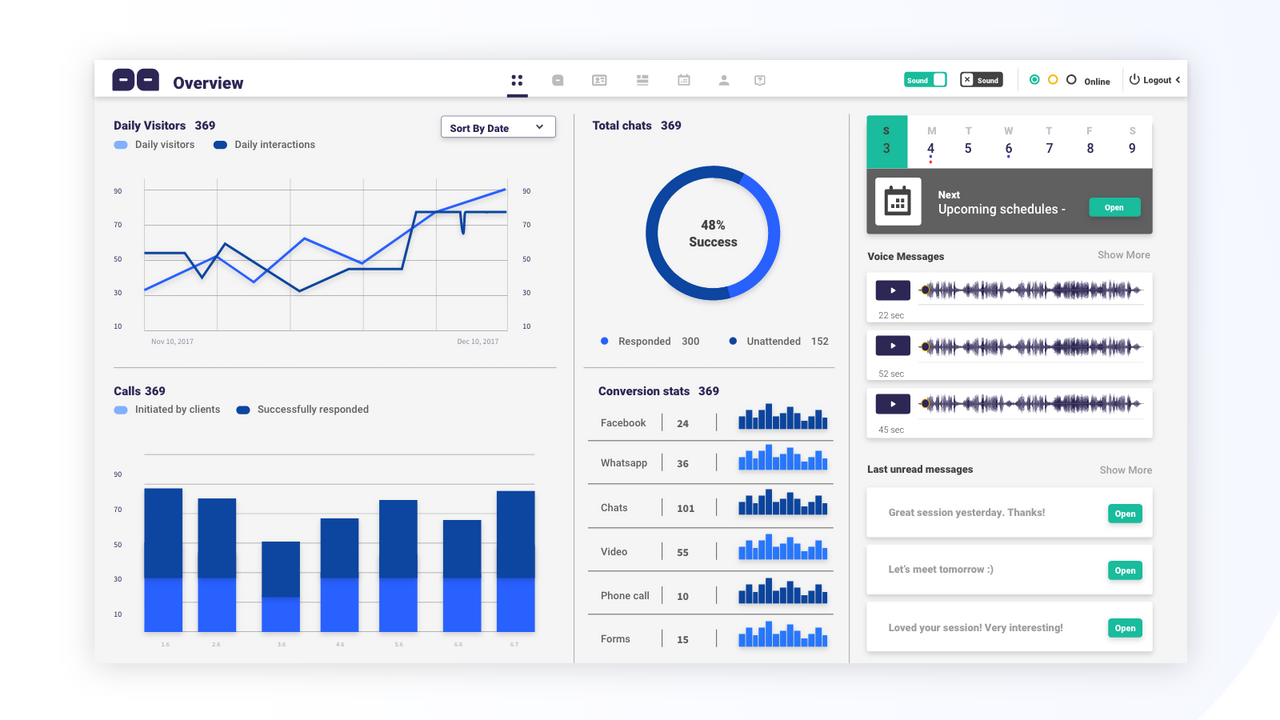The width and height of the screenshot is (1280, 720).
Task: Click the list view navigation icon
Action: (642, 80)
